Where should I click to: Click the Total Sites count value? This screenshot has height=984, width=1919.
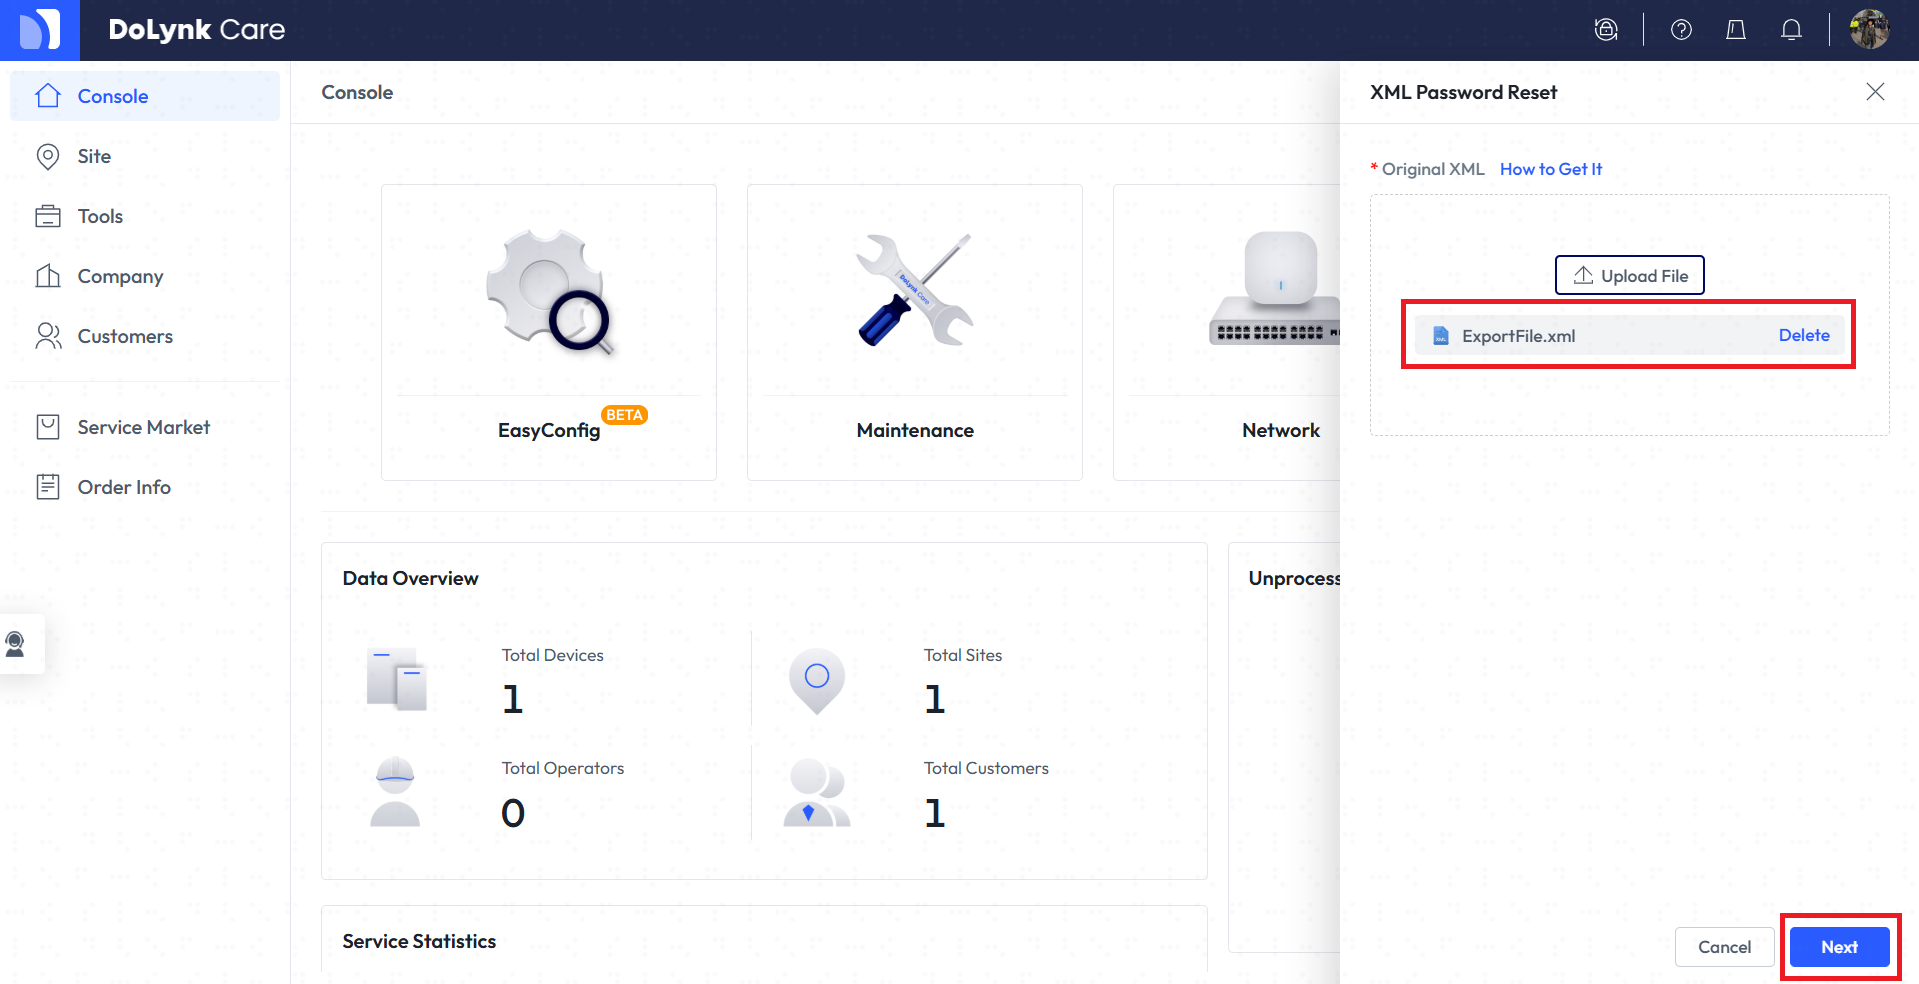pyautogui.click(x=935, y=699)
